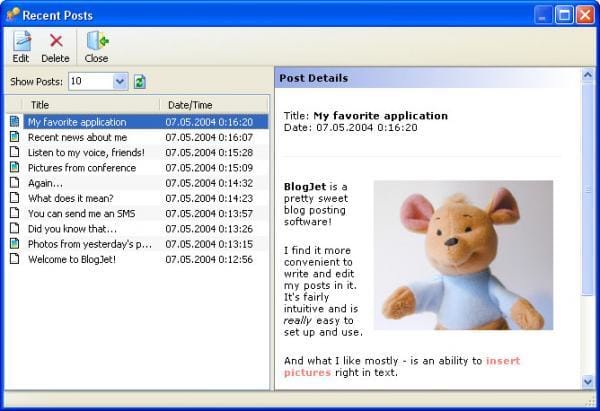Image resolution: width=600 pixels, height=411 pixels.
Task: Sort list by Title column header
Action: pyautogui.click(x=91, y=105)
